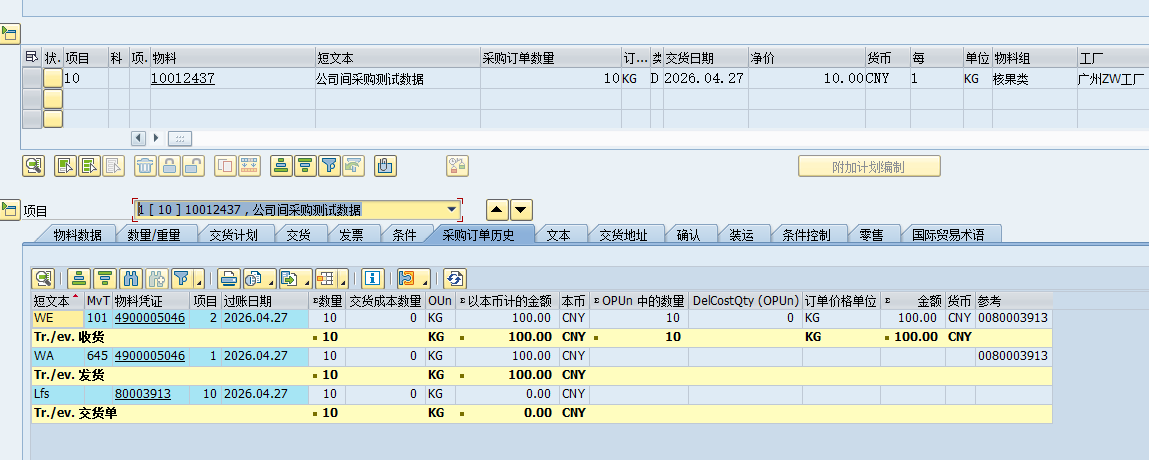The width and height of the screenshot is (1149, 460).
Task: Click the print icon in history toolbar
Action: [x=227, y=278]
